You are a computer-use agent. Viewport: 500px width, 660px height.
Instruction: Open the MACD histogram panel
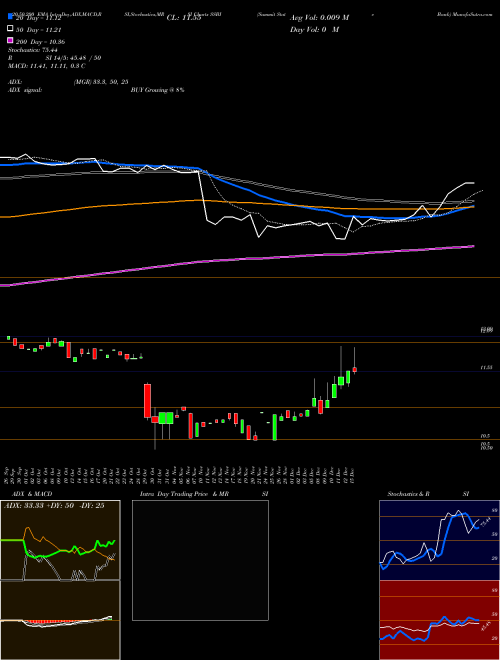[x=60, y=620]
